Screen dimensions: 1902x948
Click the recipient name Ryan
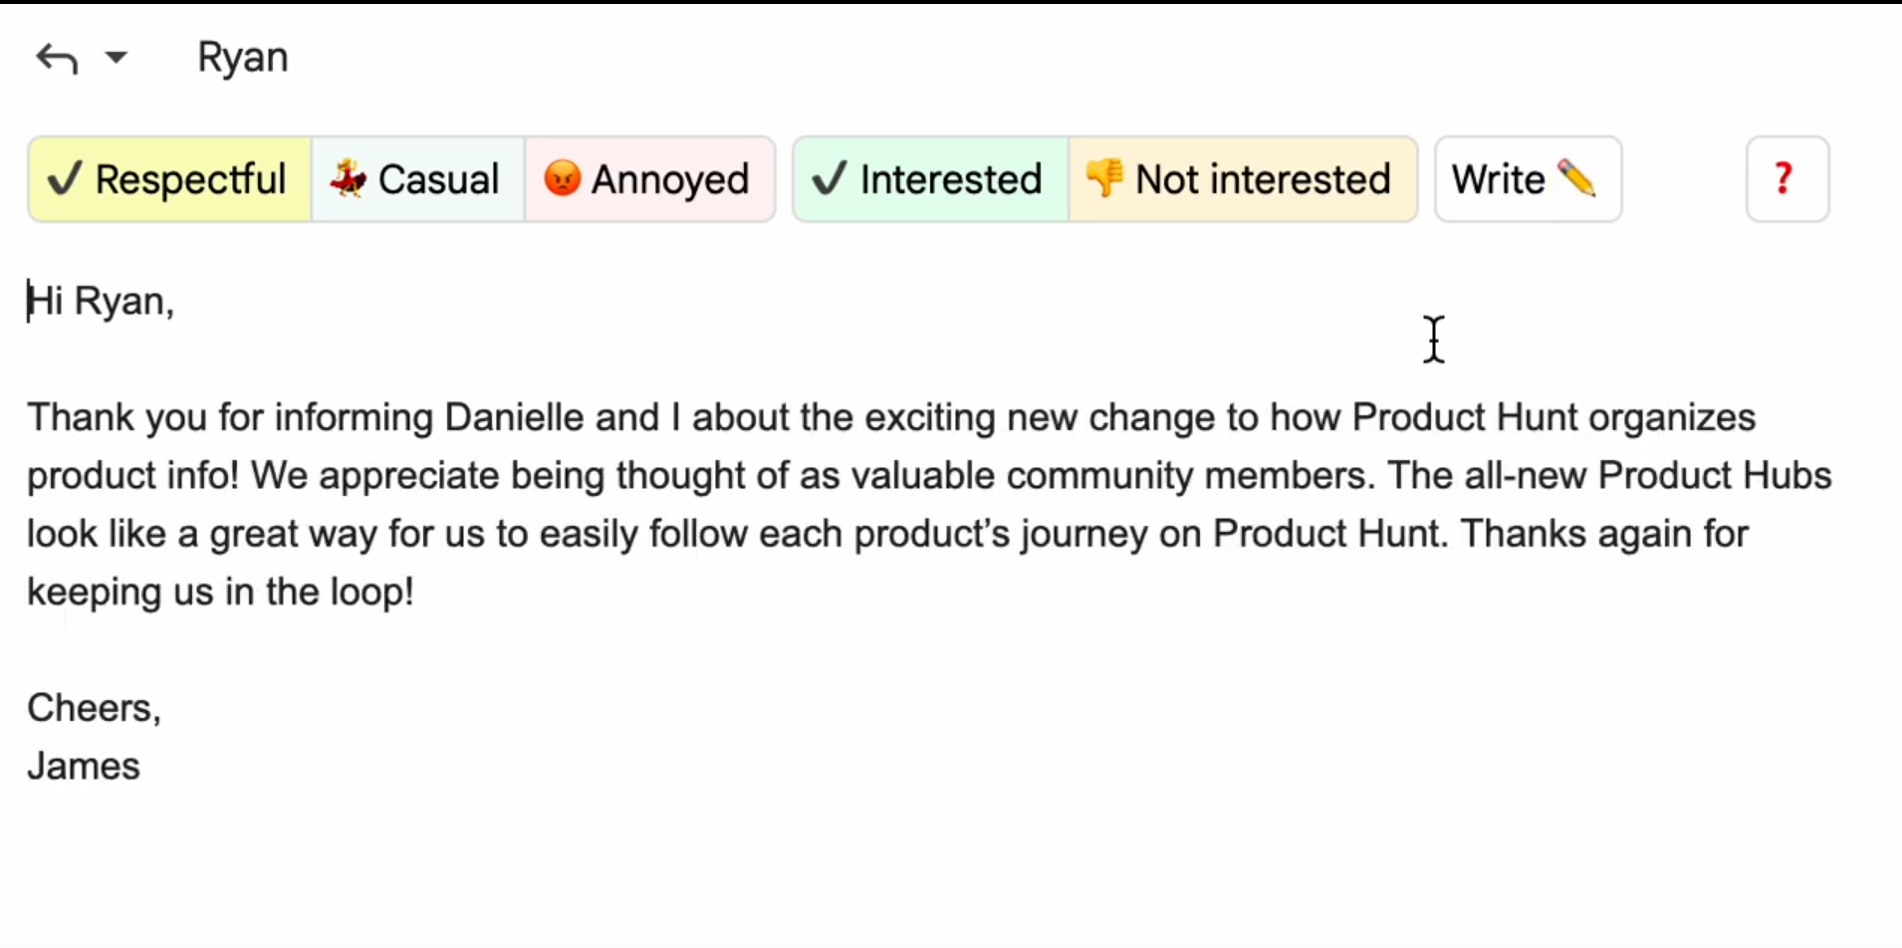(x=242, y=58)
